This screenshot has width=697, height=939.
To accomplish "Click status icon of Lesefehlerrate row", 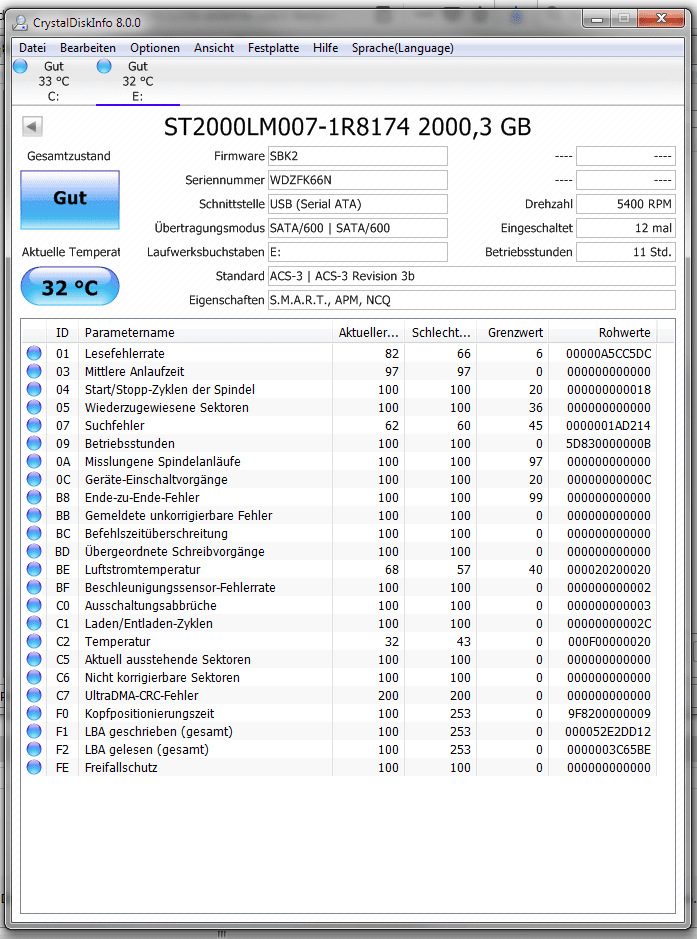I will point(34,353).
